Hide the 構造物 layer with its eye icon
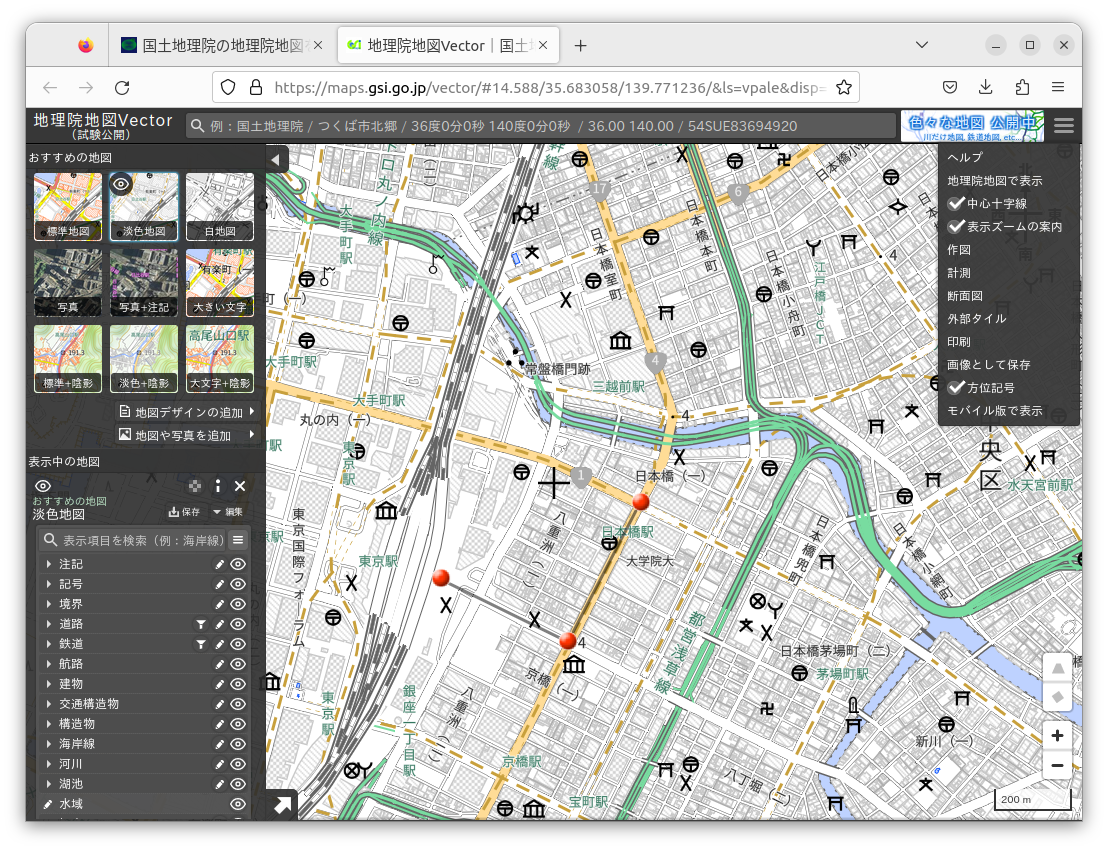Screen dimensions: 1108x850 coord(238,724)
